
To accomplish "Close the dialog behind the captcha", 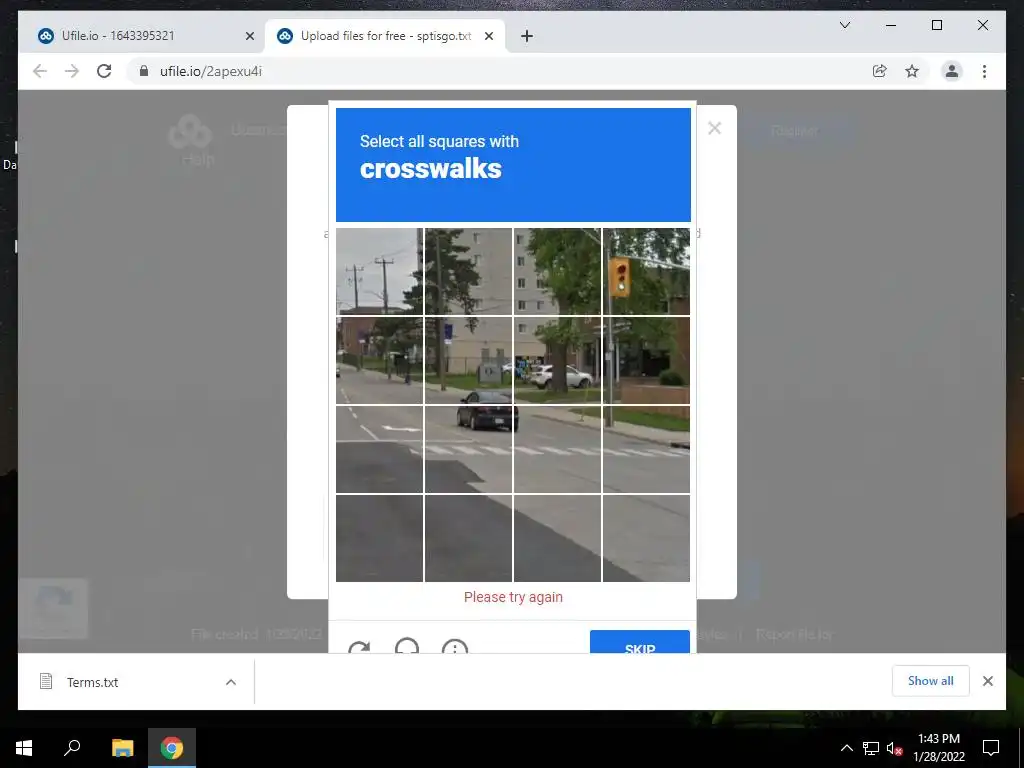I will (x=714, y=128).
